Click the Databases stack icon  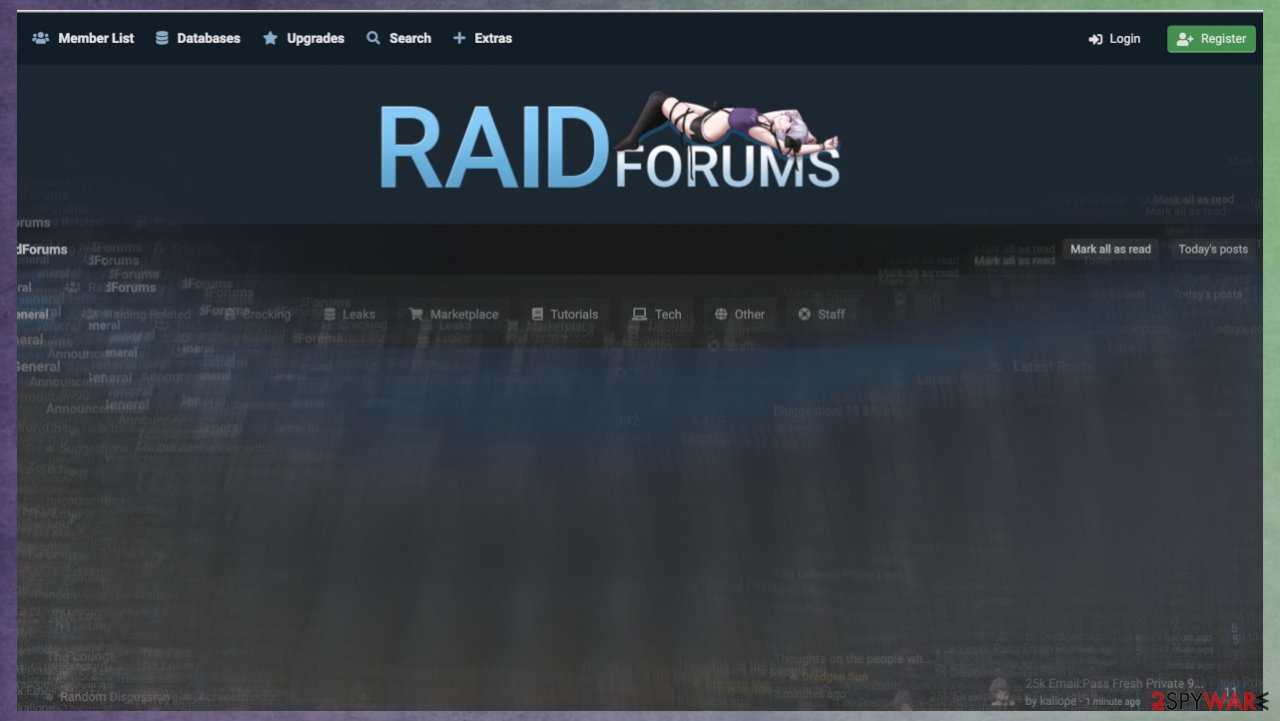click(162, 38)
